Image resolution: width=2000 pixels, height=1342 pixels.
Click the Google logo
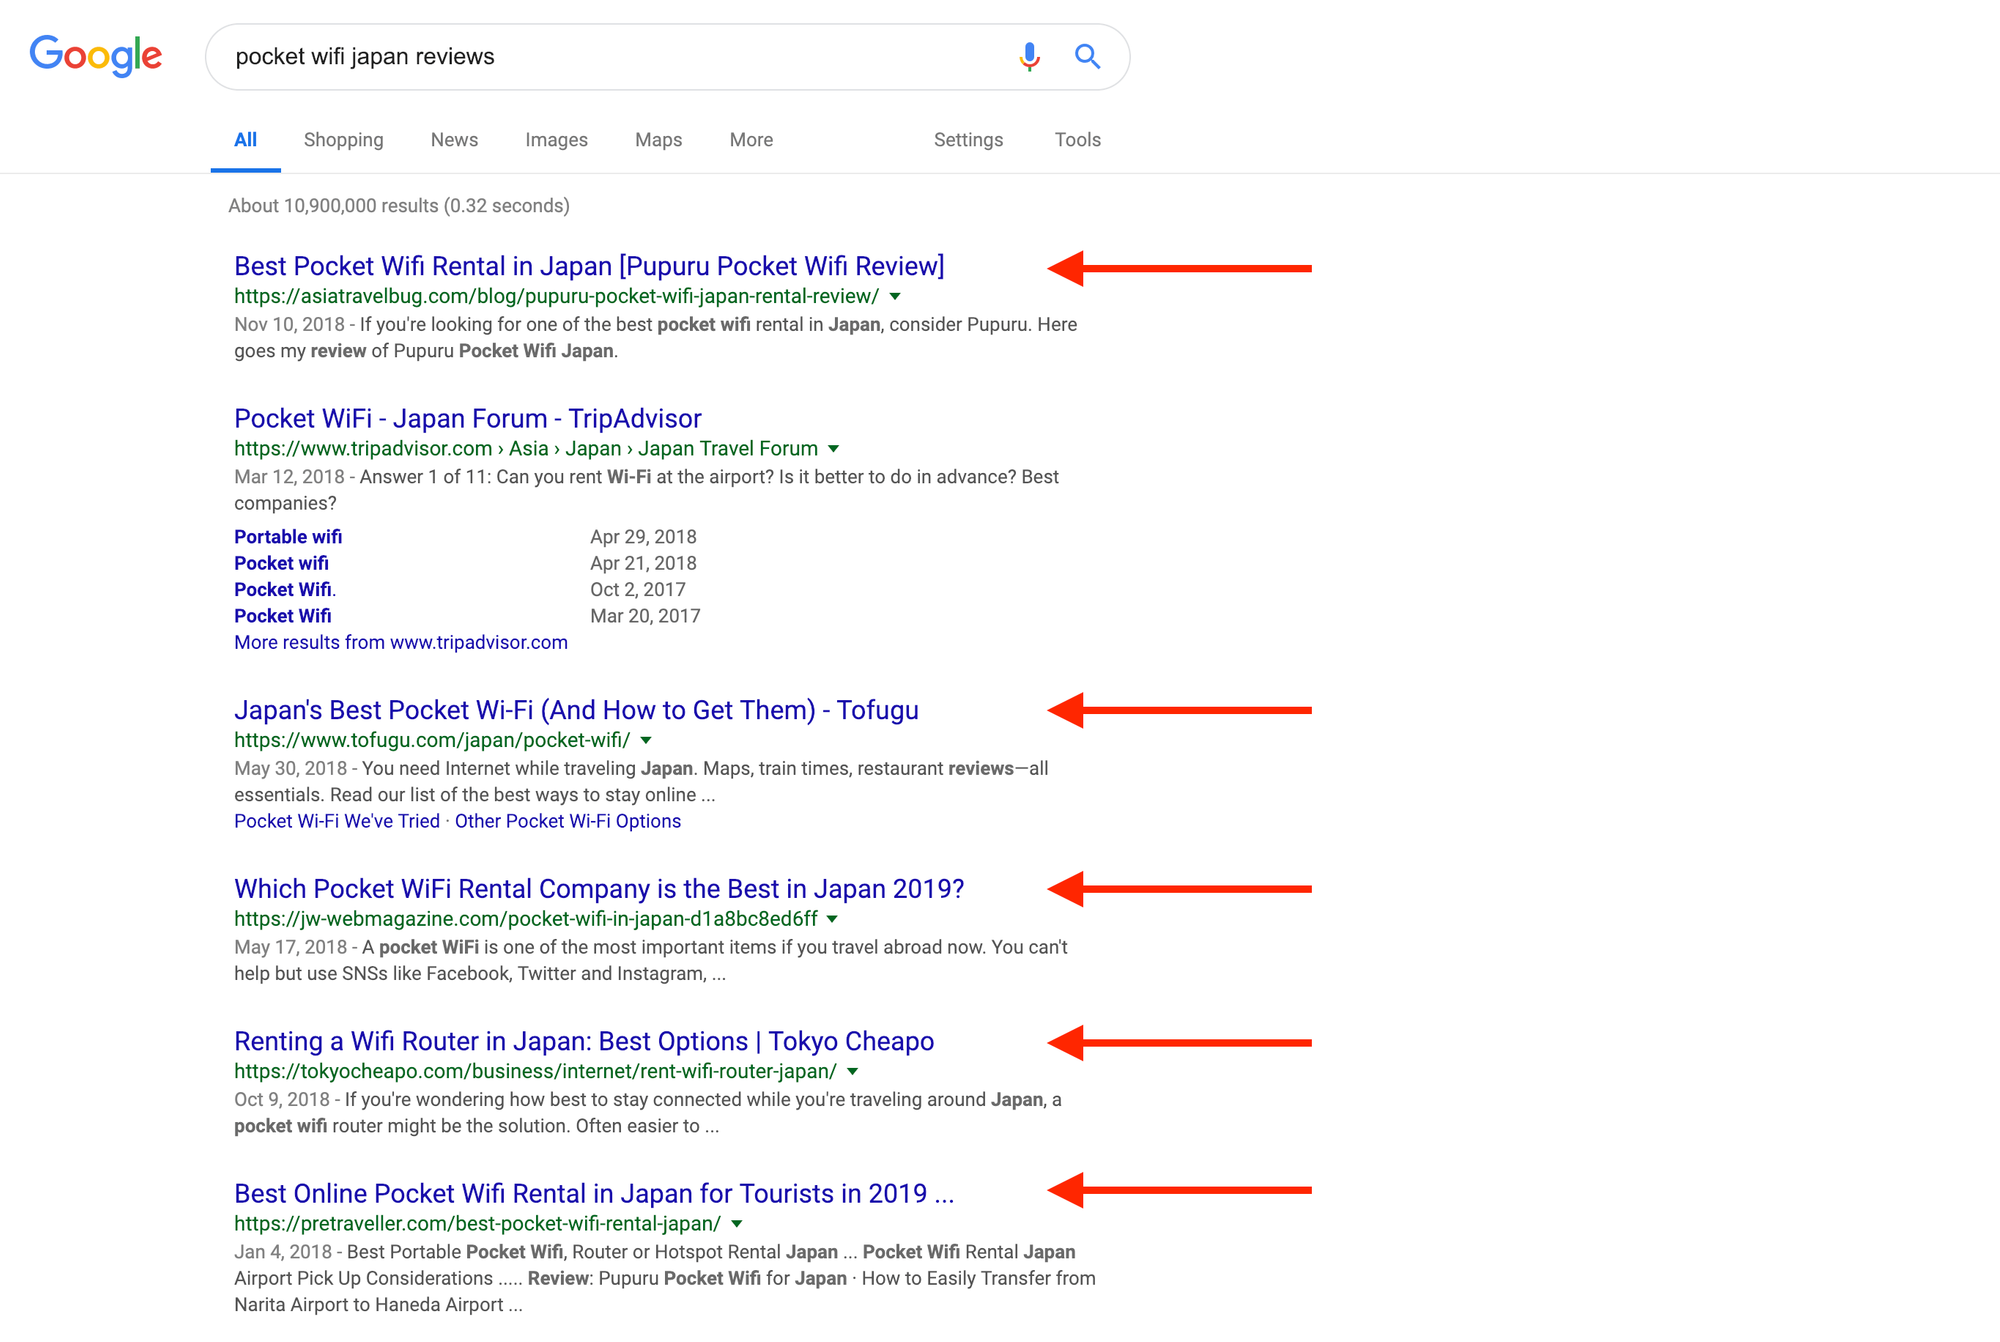96,56
